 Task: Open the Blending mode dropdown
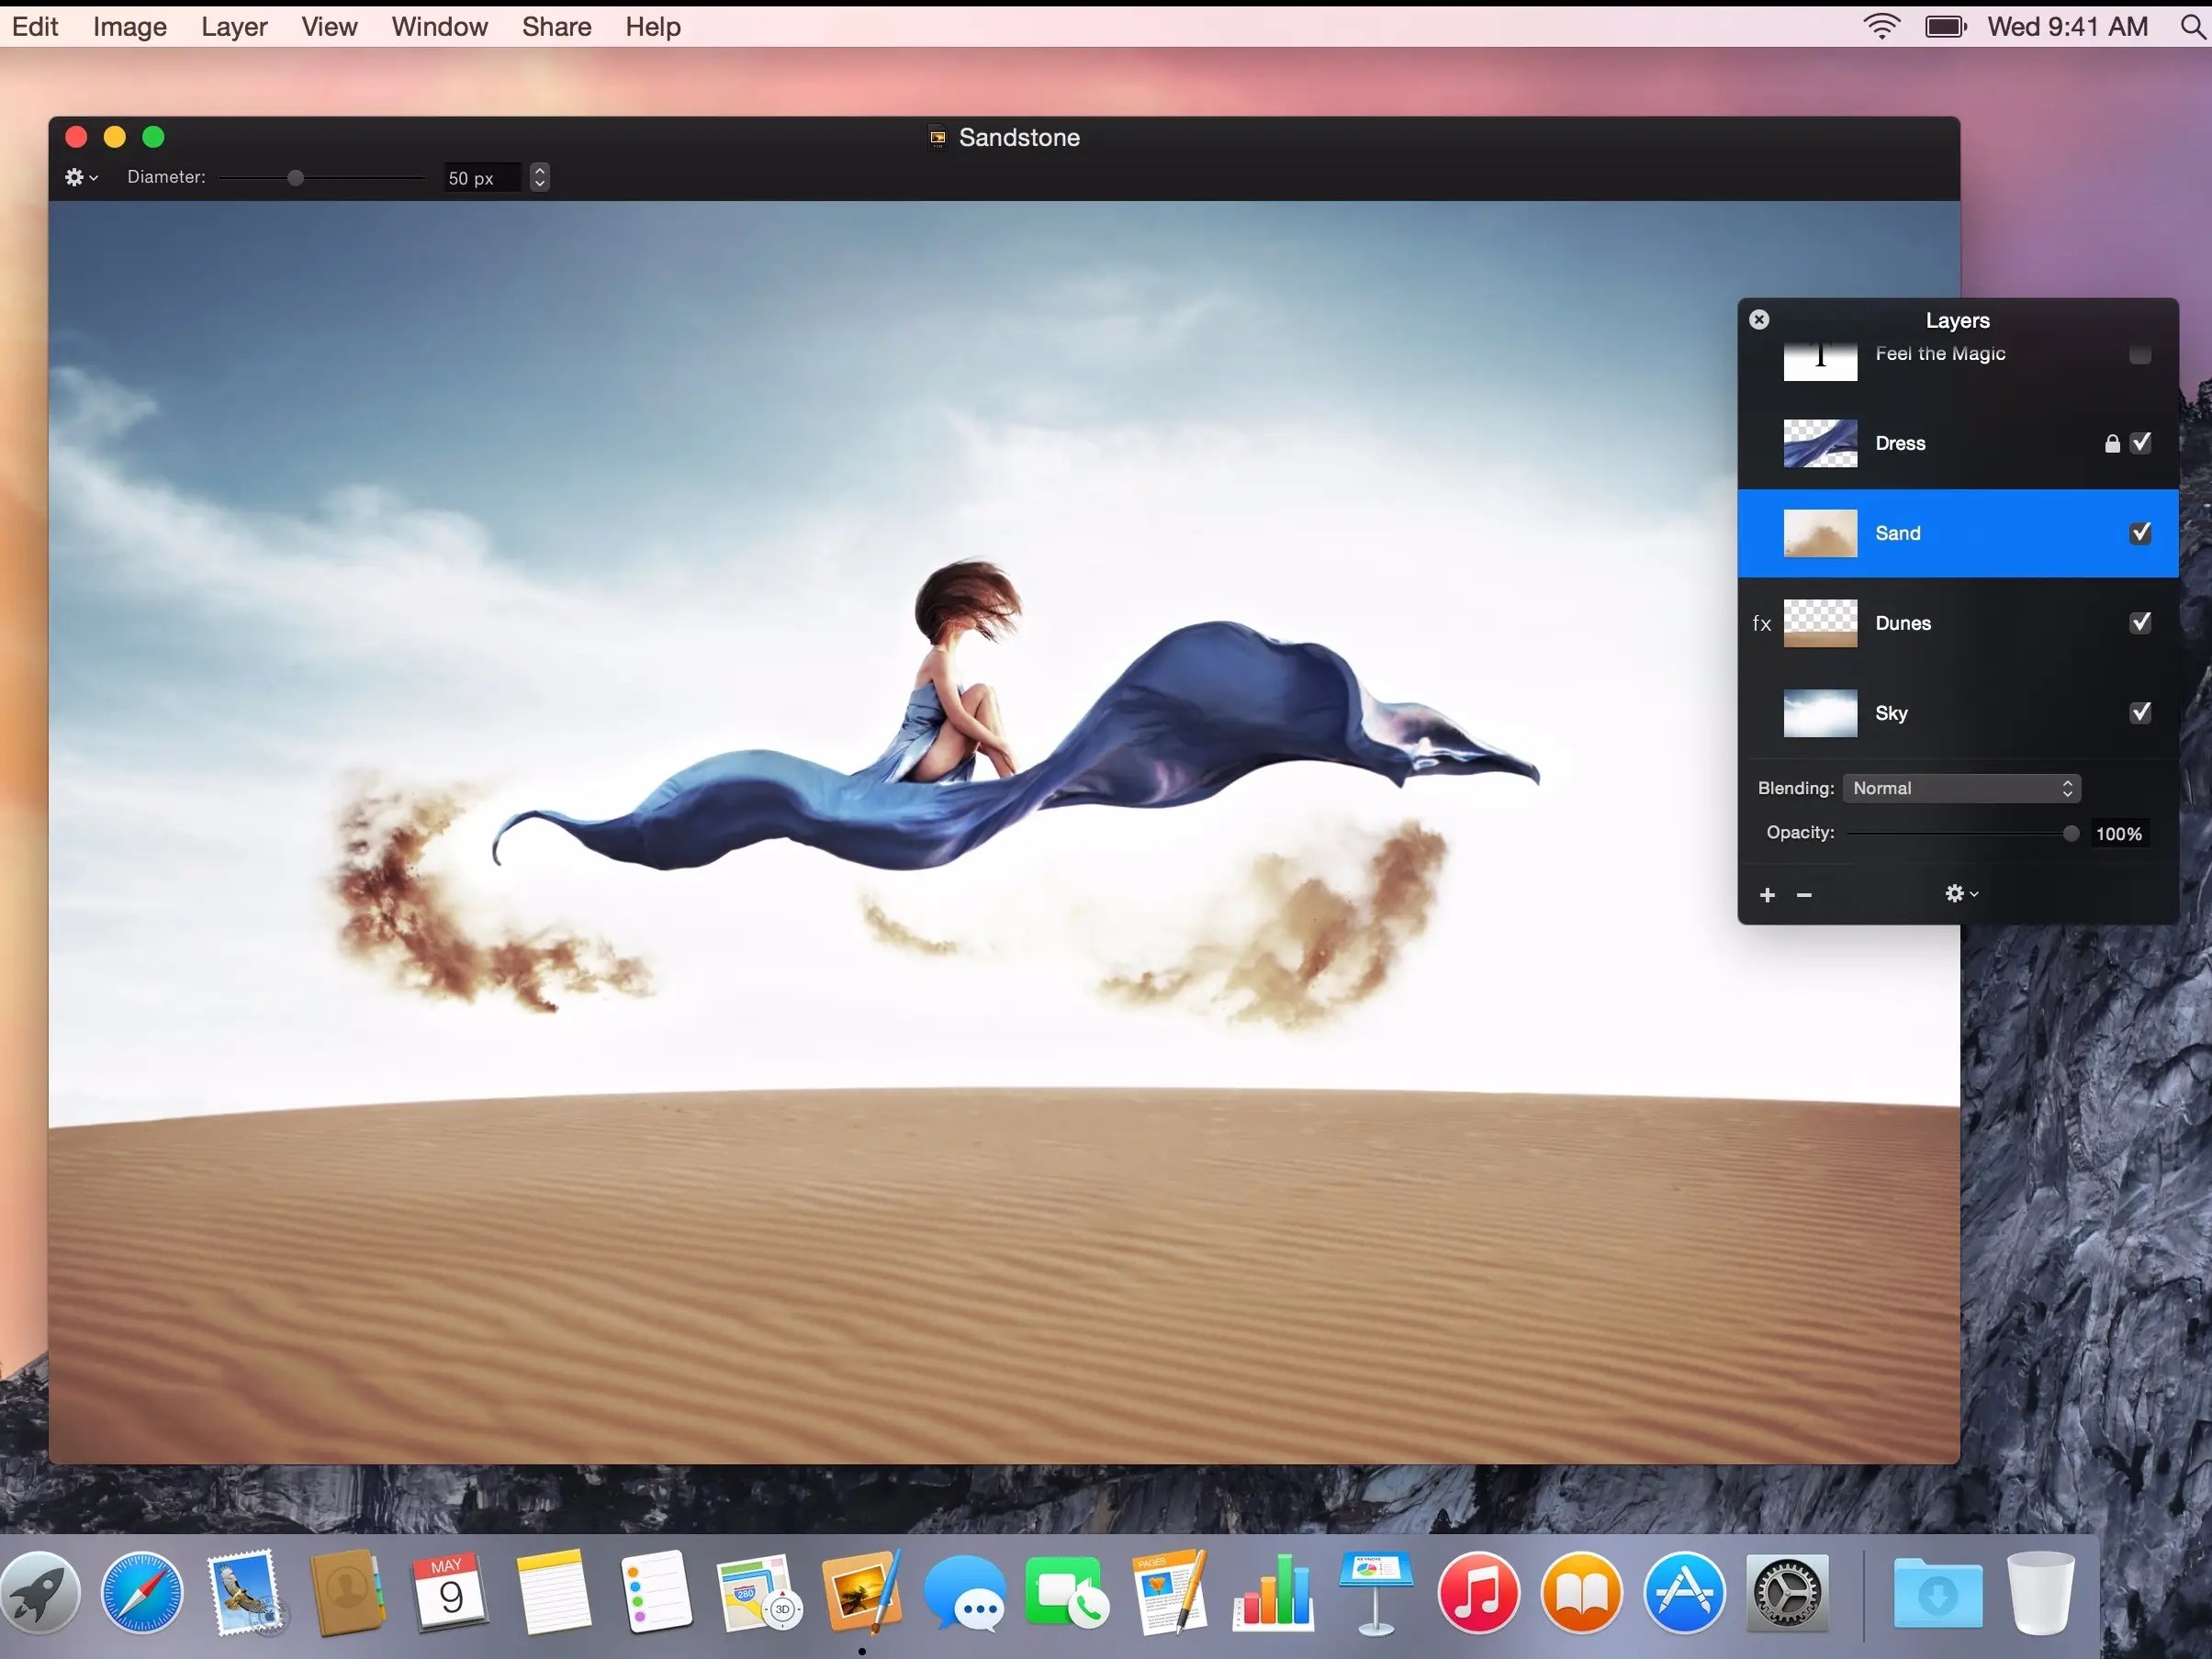point(1961,788)
